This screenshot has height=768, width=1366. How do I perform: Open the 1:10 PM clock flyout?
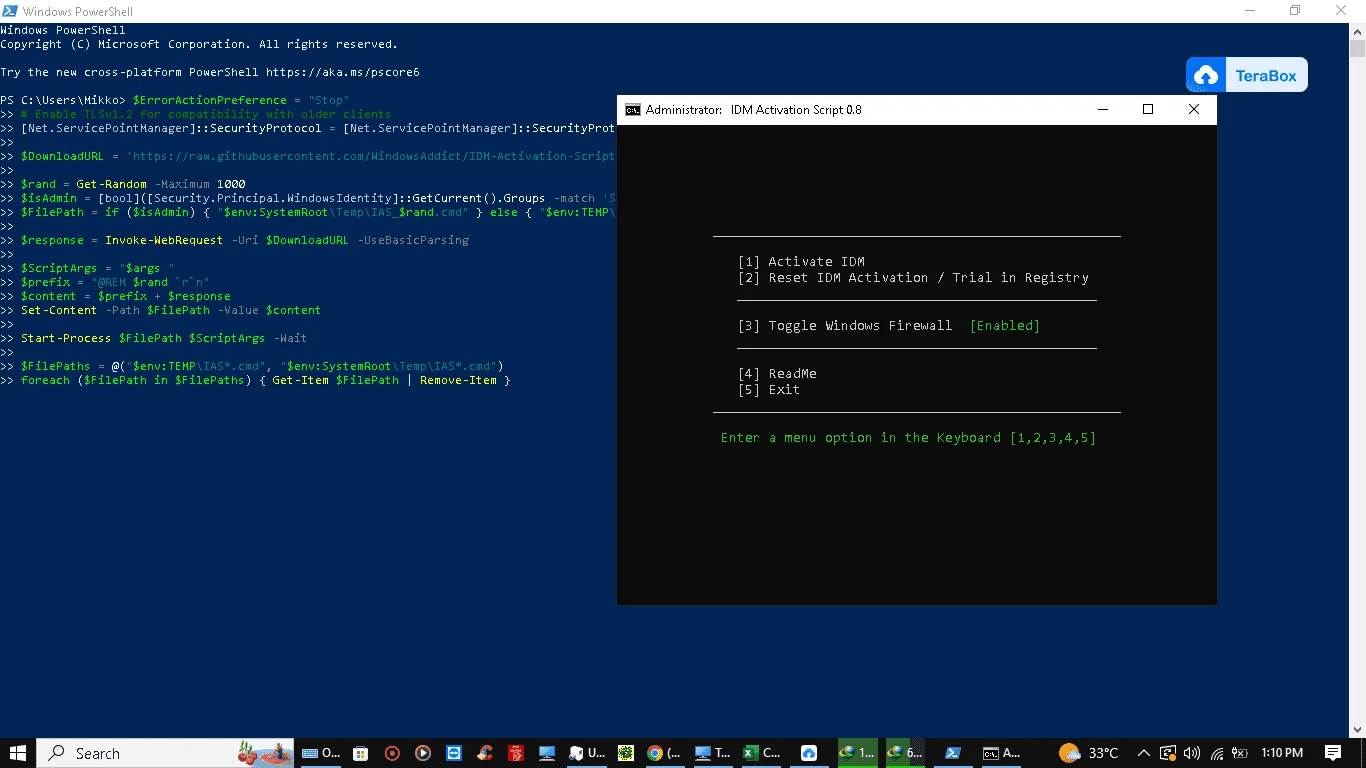(x=1282, y=753)
